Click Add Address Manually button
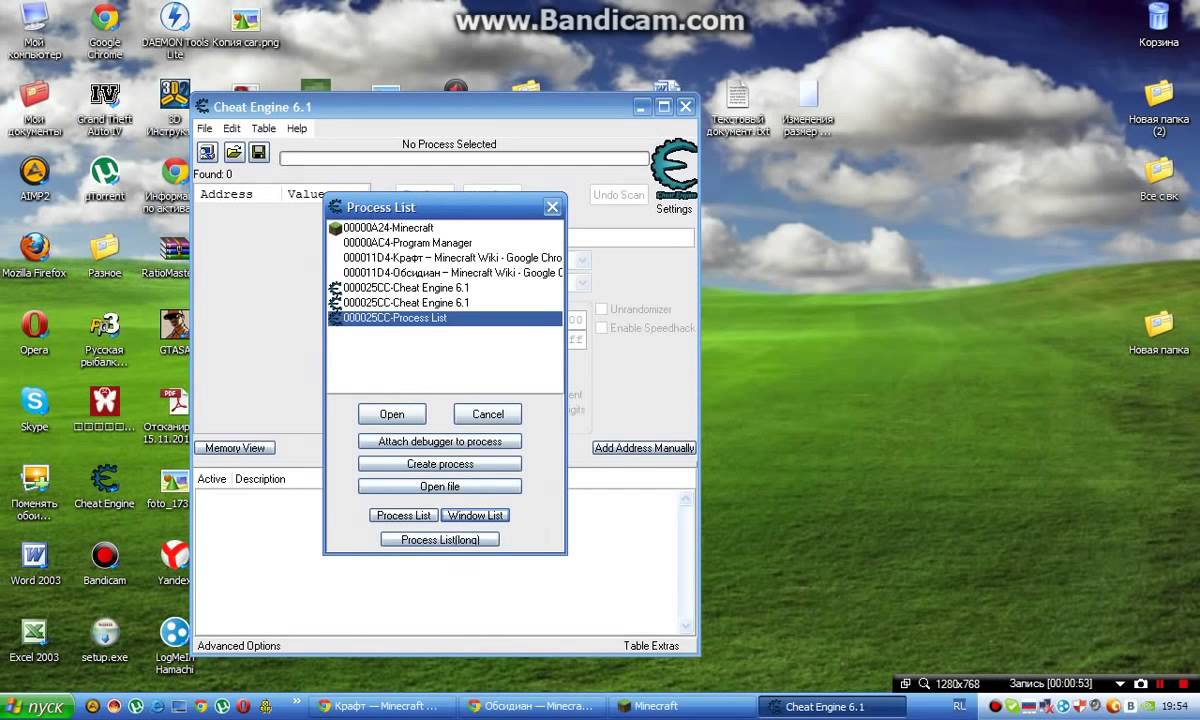The height and width of the screenshot is (720, 1200). [x=644, y=448]
